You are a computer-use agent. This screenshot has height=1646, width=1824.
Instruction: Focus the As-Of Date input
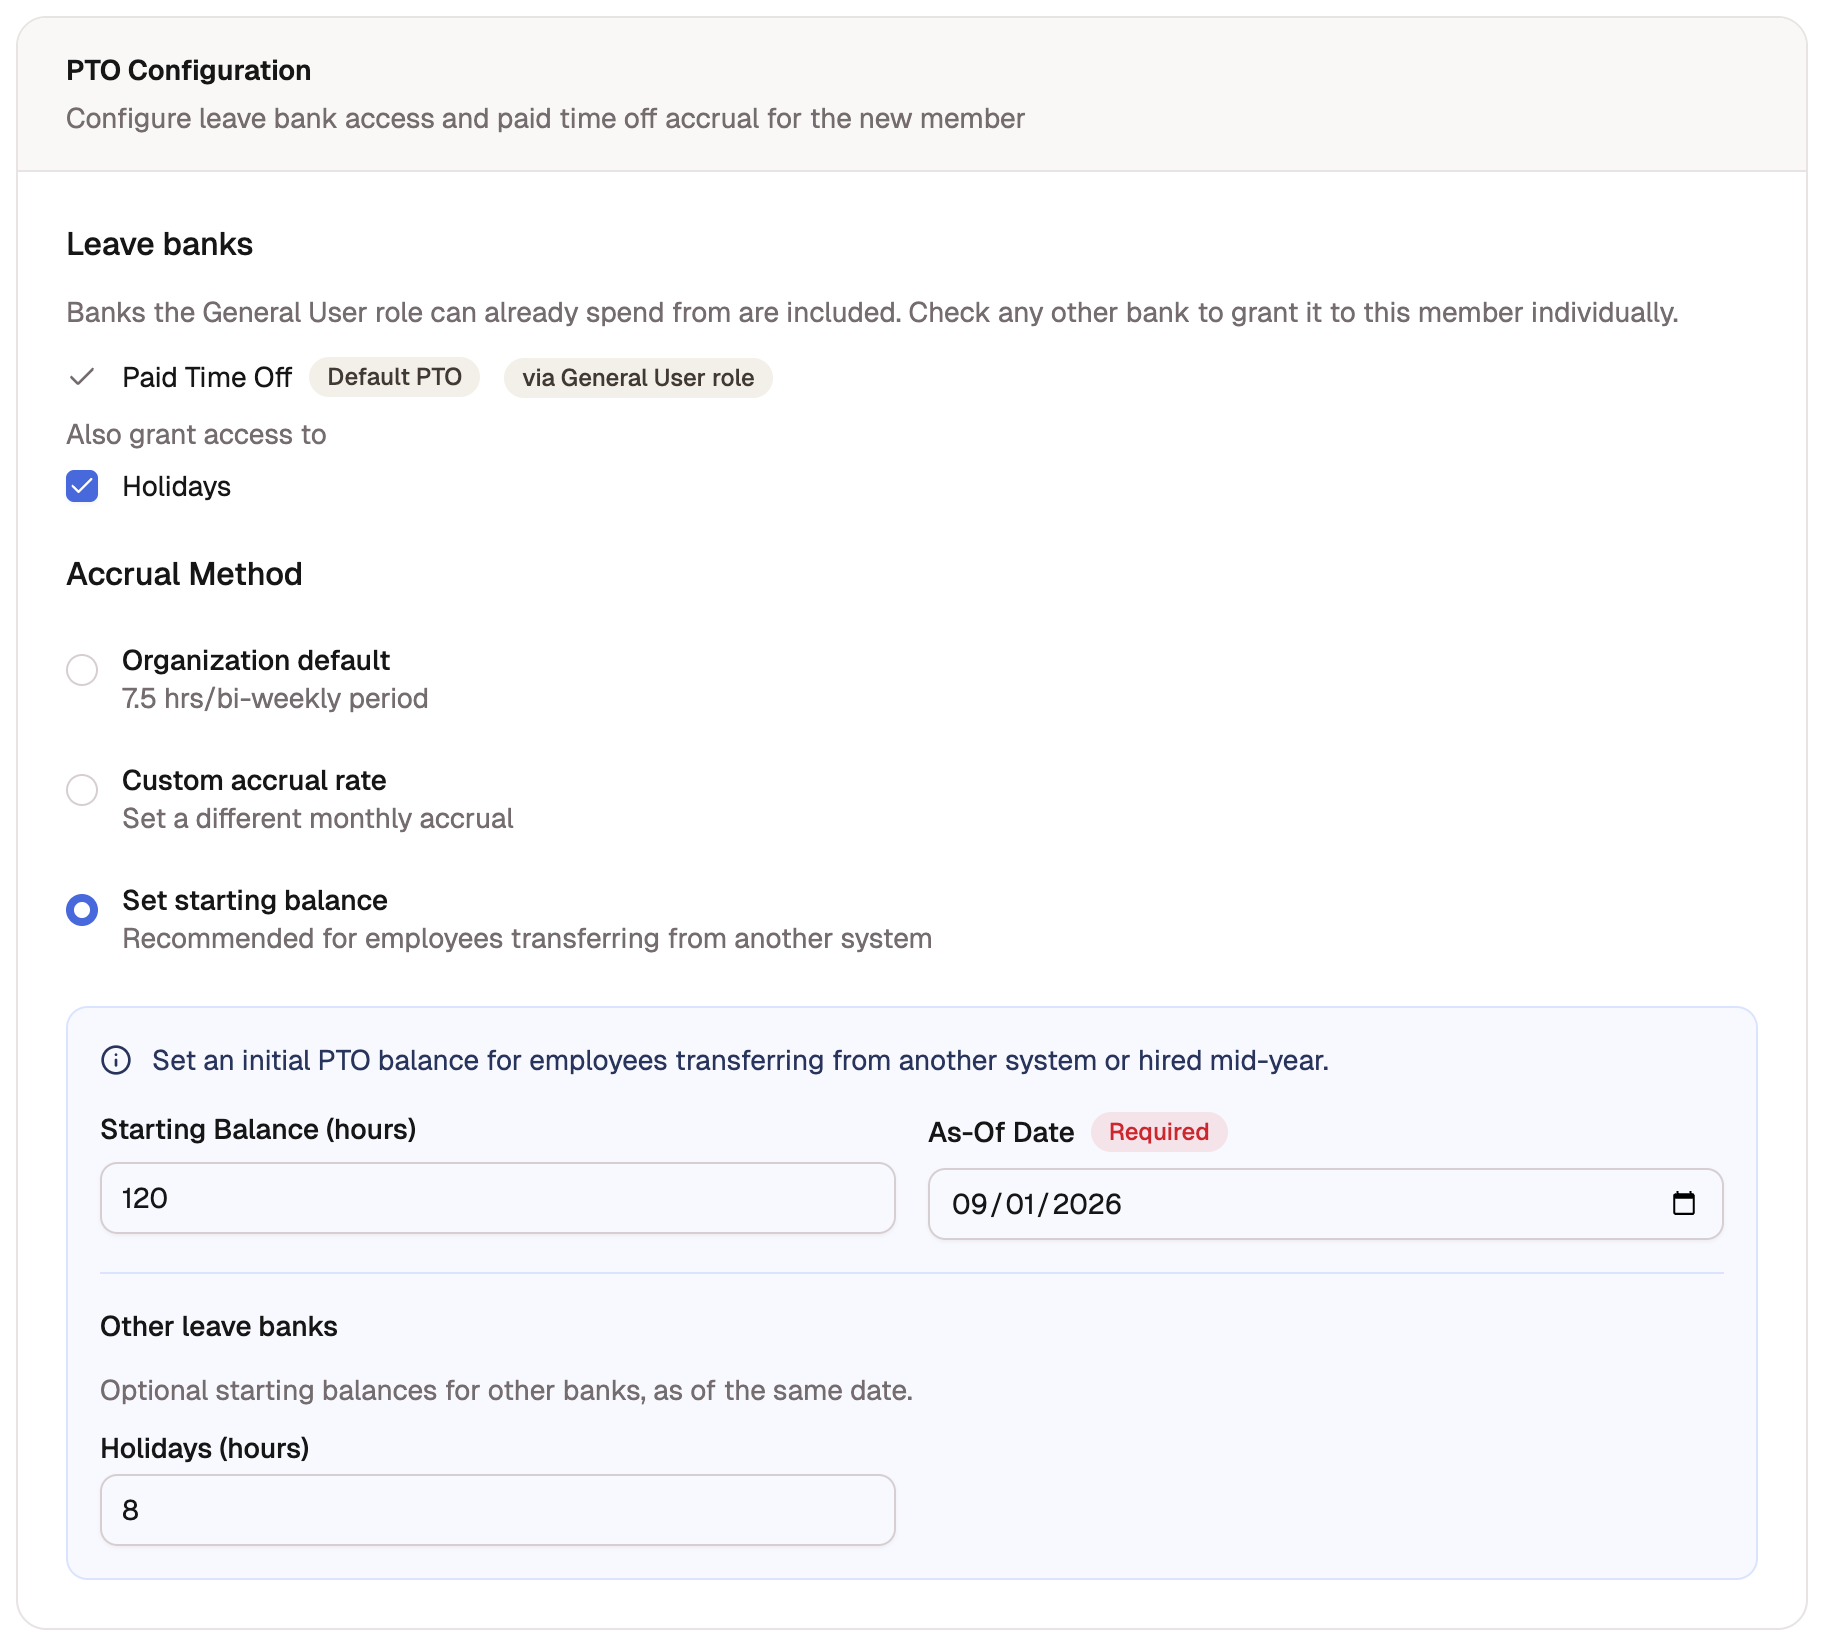point(1325,1203)
